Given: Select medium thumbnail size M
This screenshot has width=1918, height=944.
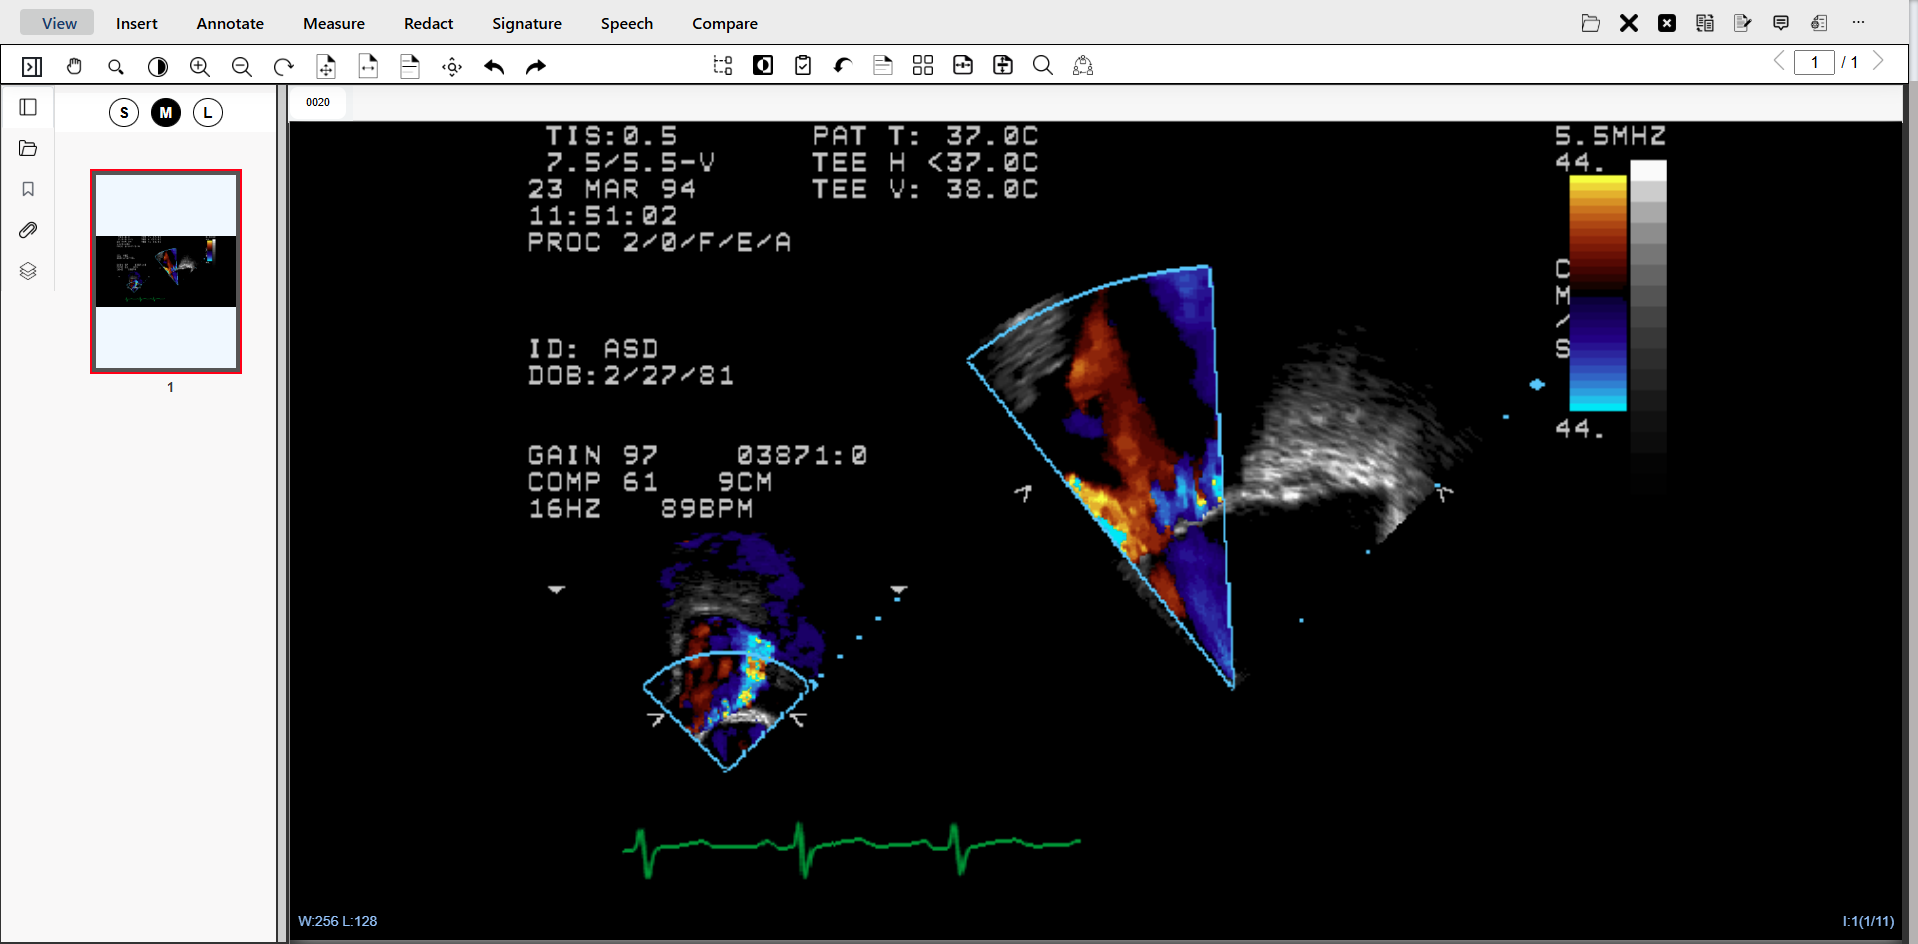Looking at the screenshot, I should click(166, 112).
